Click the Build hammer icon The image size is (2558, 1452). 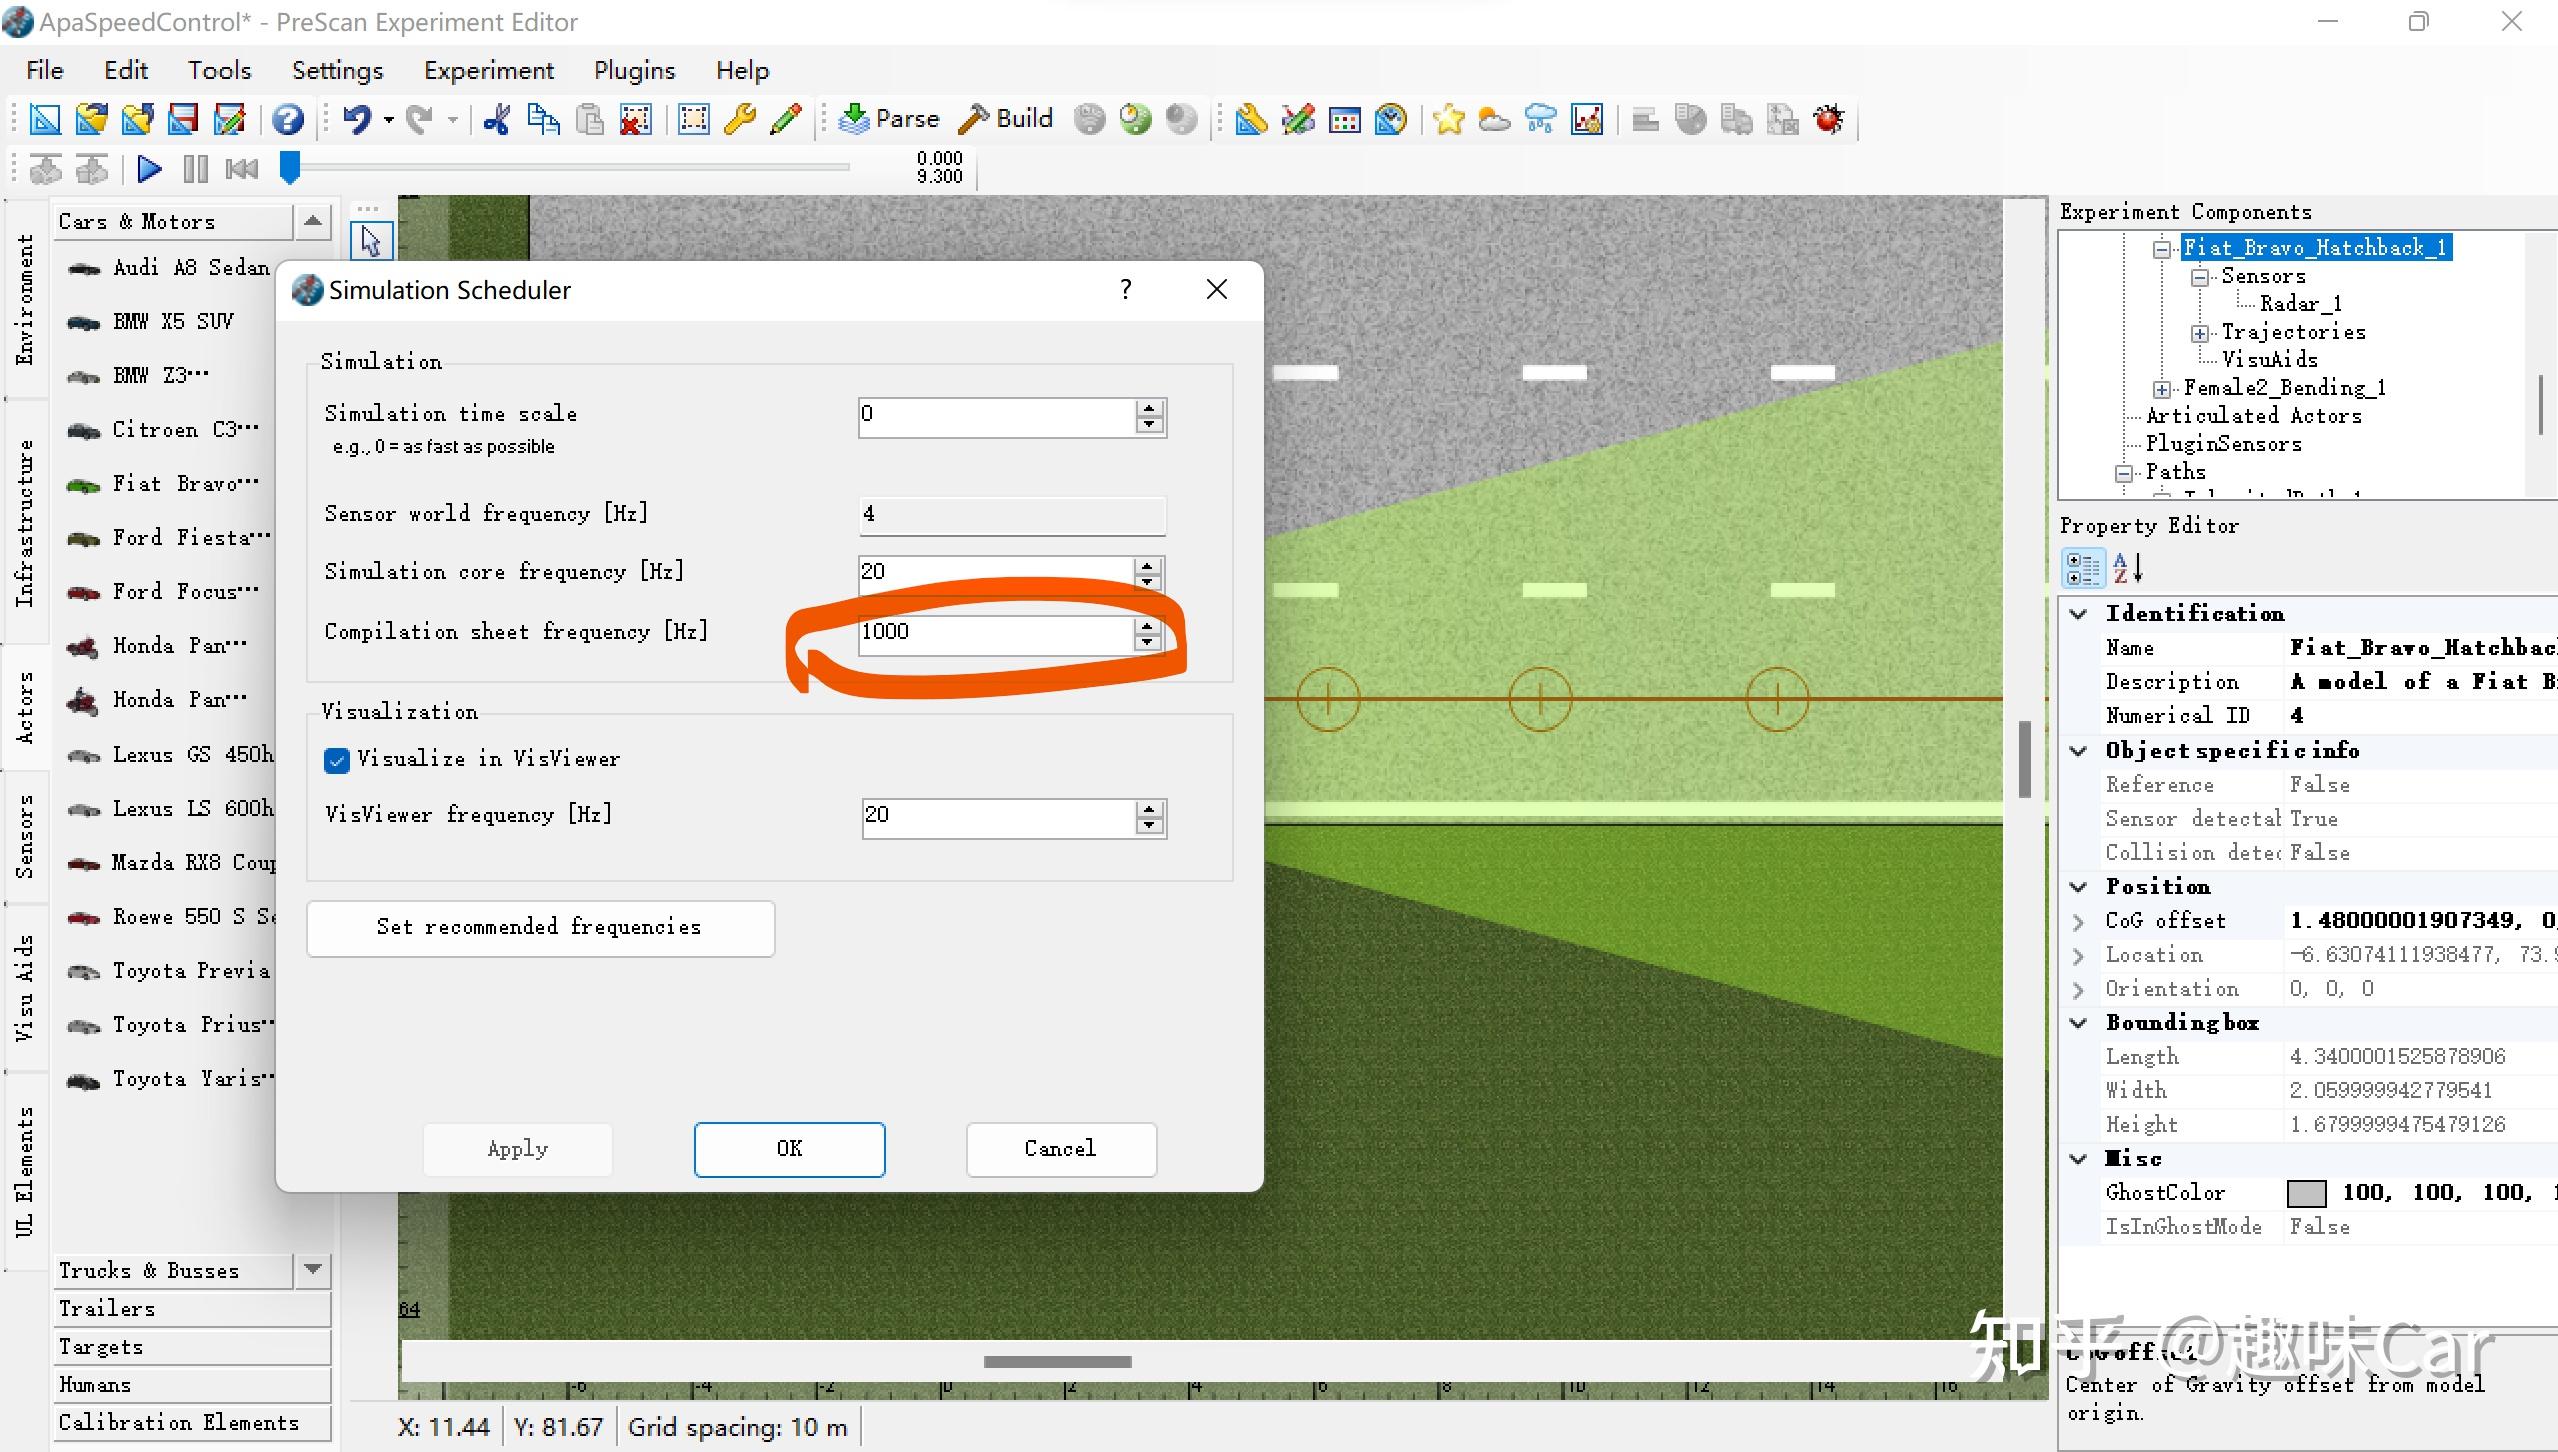974,119
